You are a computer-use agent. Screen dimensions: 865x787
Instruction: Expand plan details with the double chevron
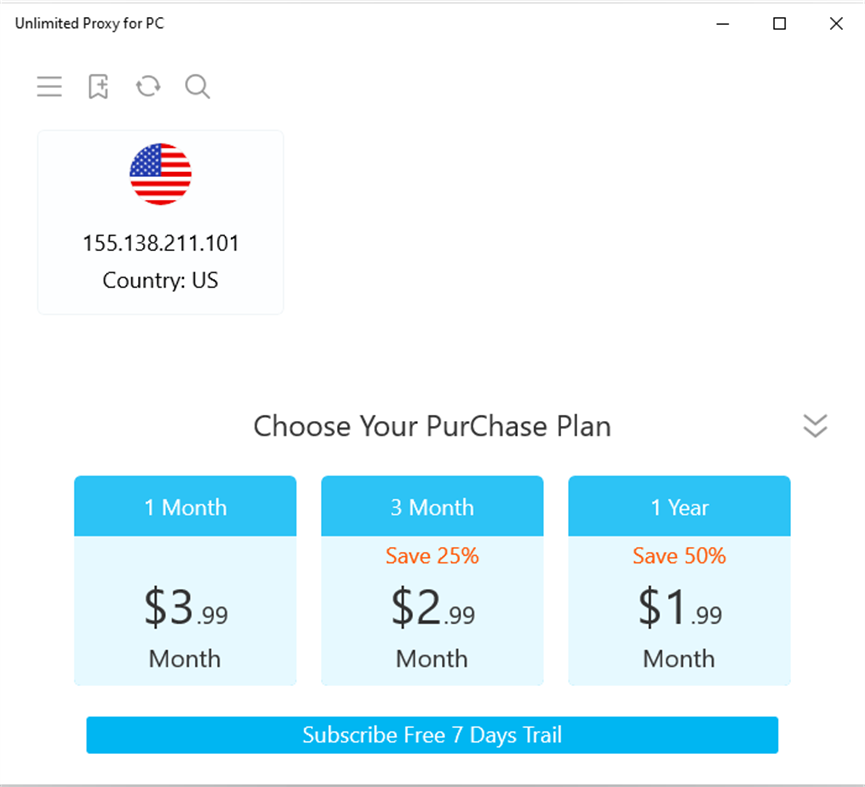pos(815,425)
